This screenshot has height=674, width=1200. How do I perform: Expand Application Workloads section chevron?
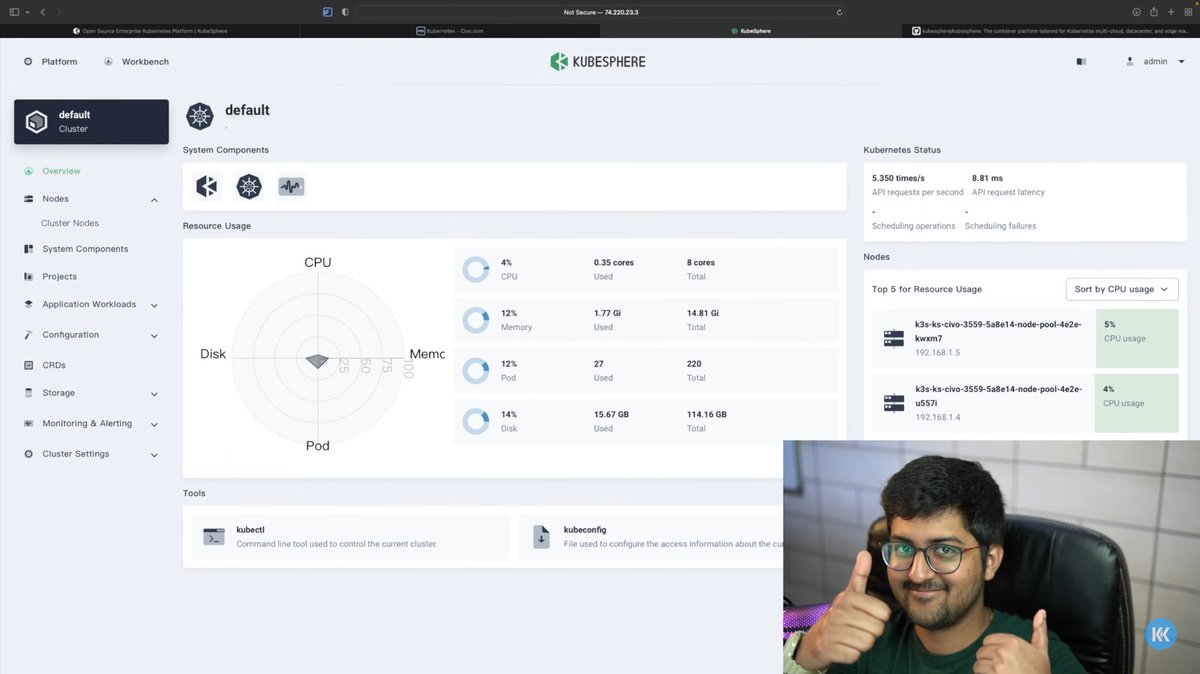154,306
